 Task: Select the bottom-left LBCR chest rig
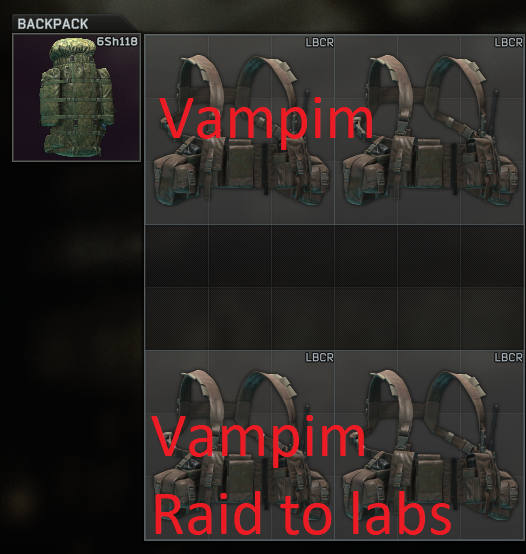click(x=240, y=445)
